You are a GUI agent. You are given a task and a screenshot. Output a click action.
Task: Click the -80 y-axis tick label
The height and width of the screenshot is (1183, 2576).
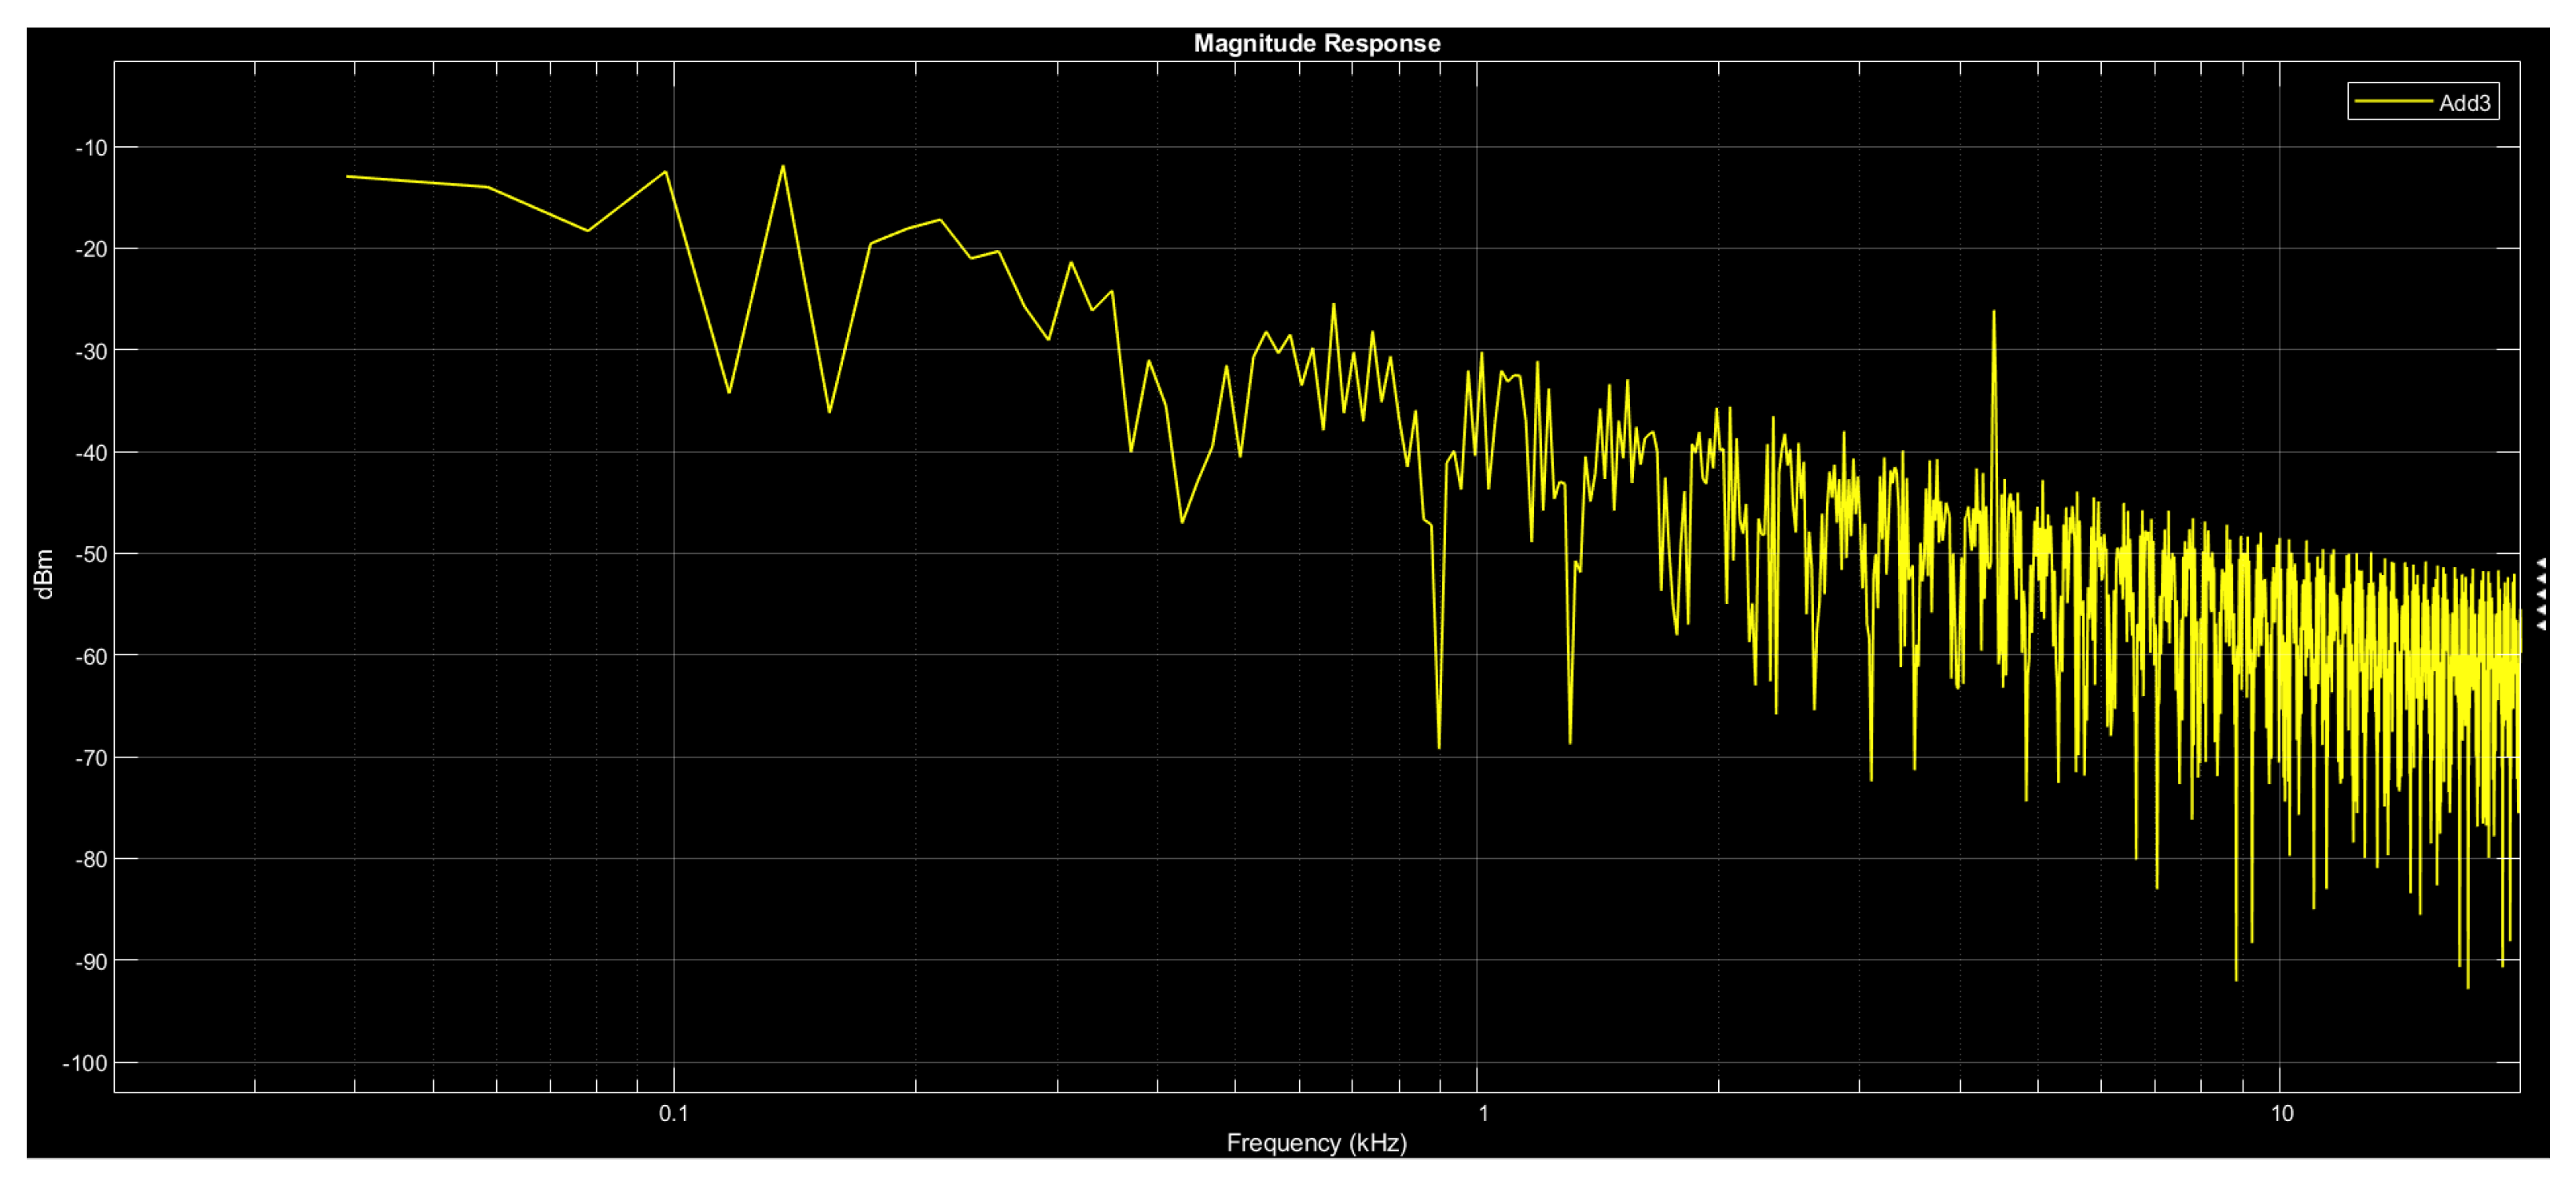click(x=91, y=859)
